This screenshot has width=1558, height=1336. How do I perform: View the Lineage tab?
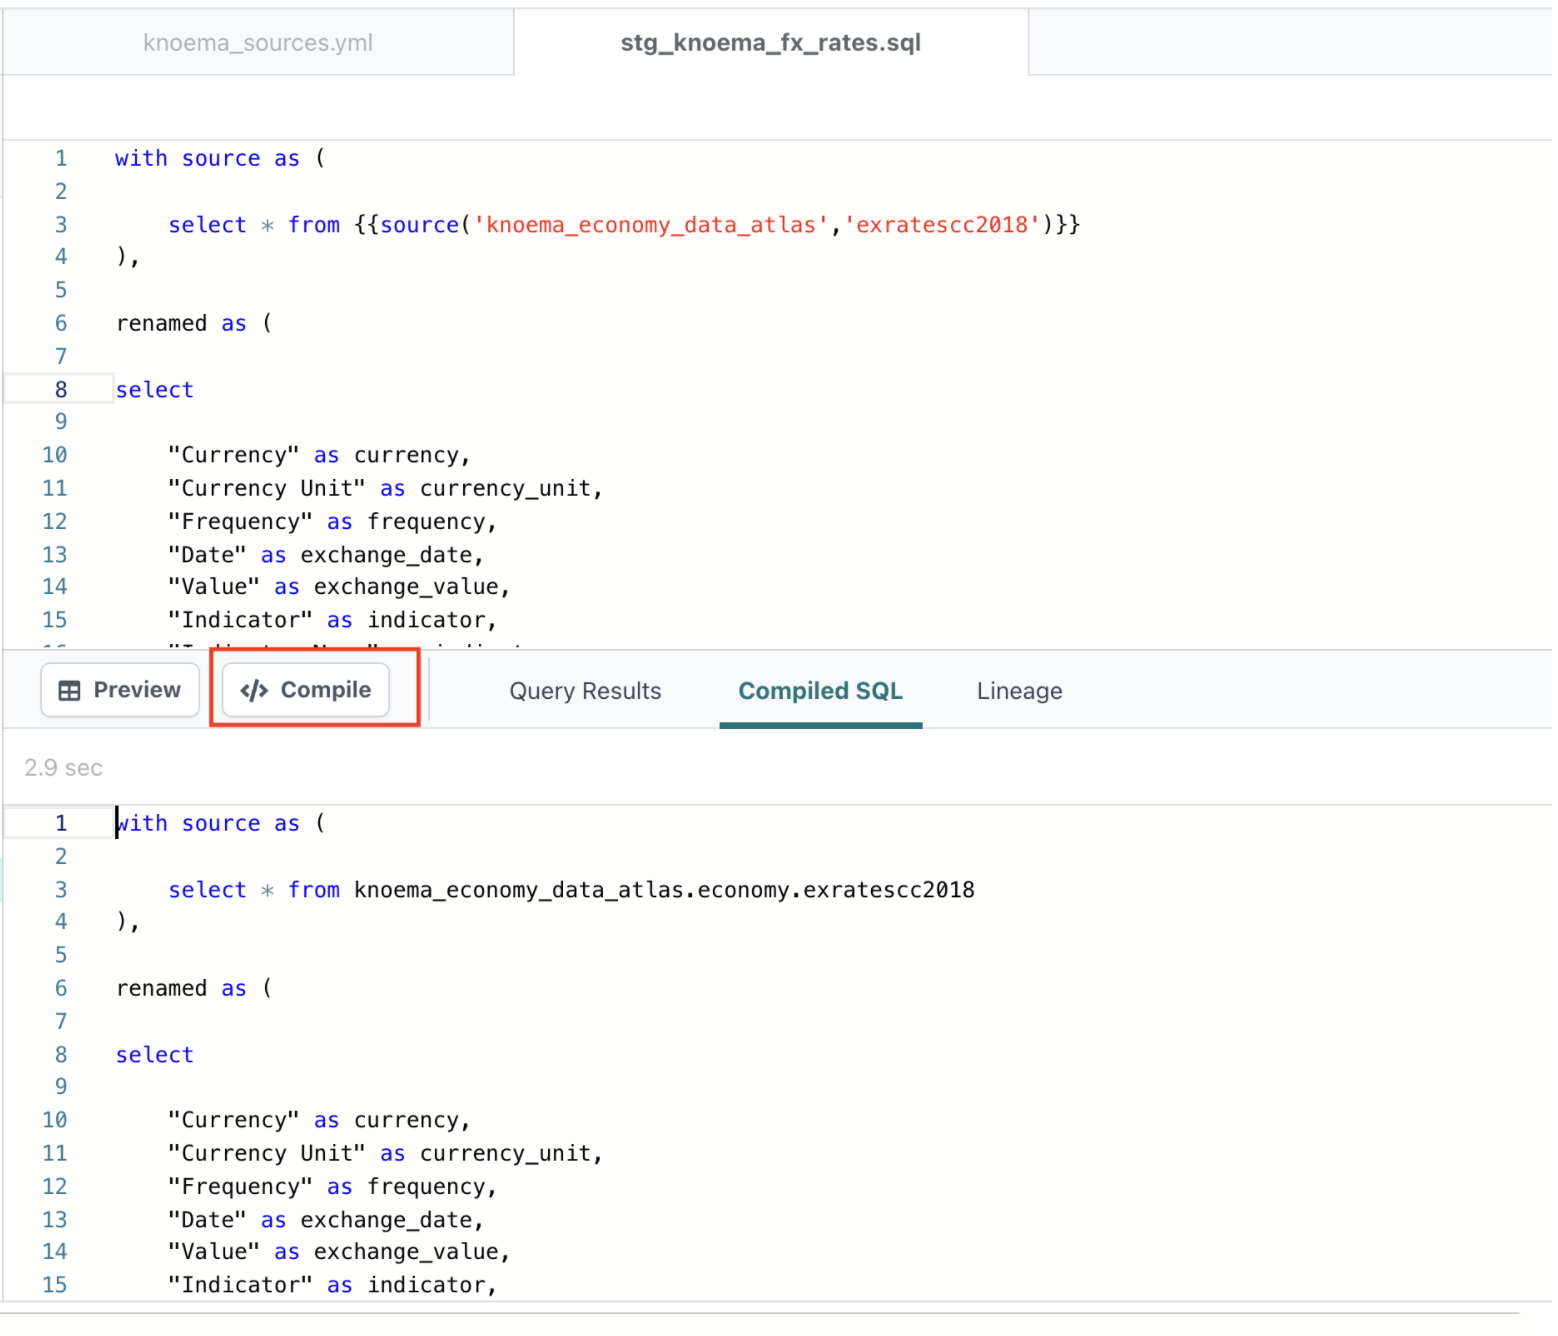(1019, 691)
